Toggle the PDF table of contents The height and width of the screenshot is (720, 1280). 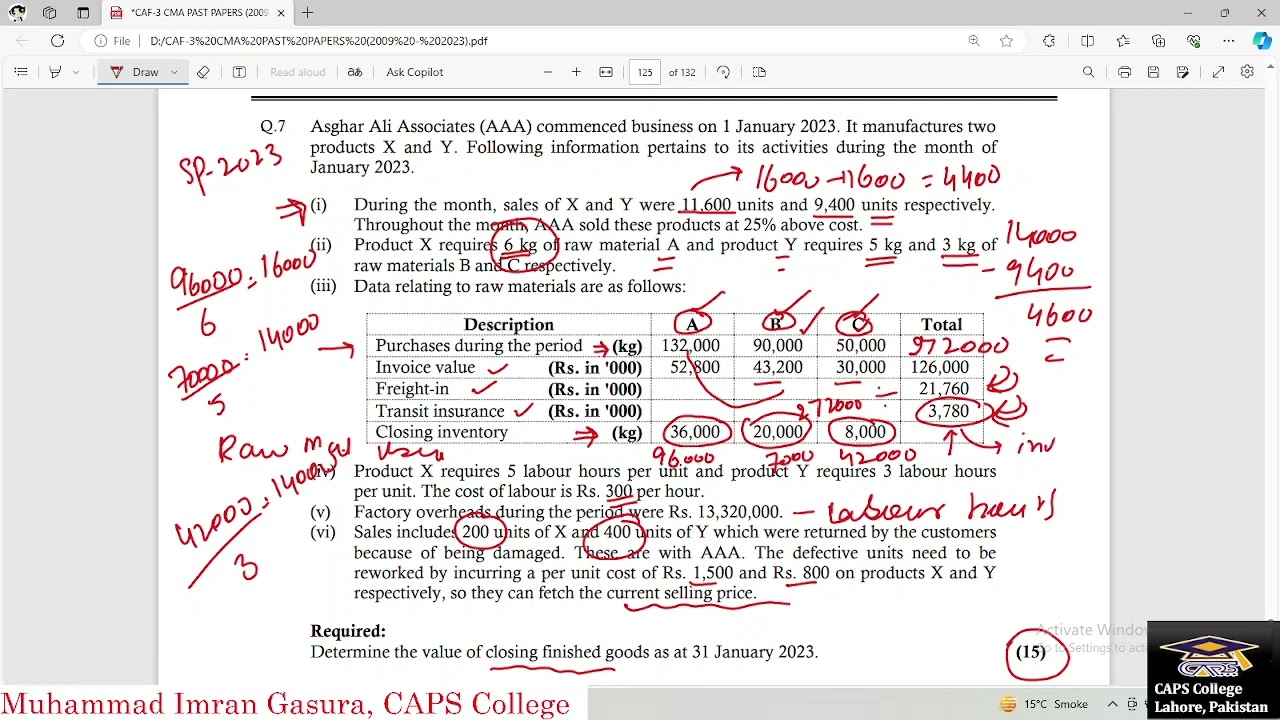point(20,72)
